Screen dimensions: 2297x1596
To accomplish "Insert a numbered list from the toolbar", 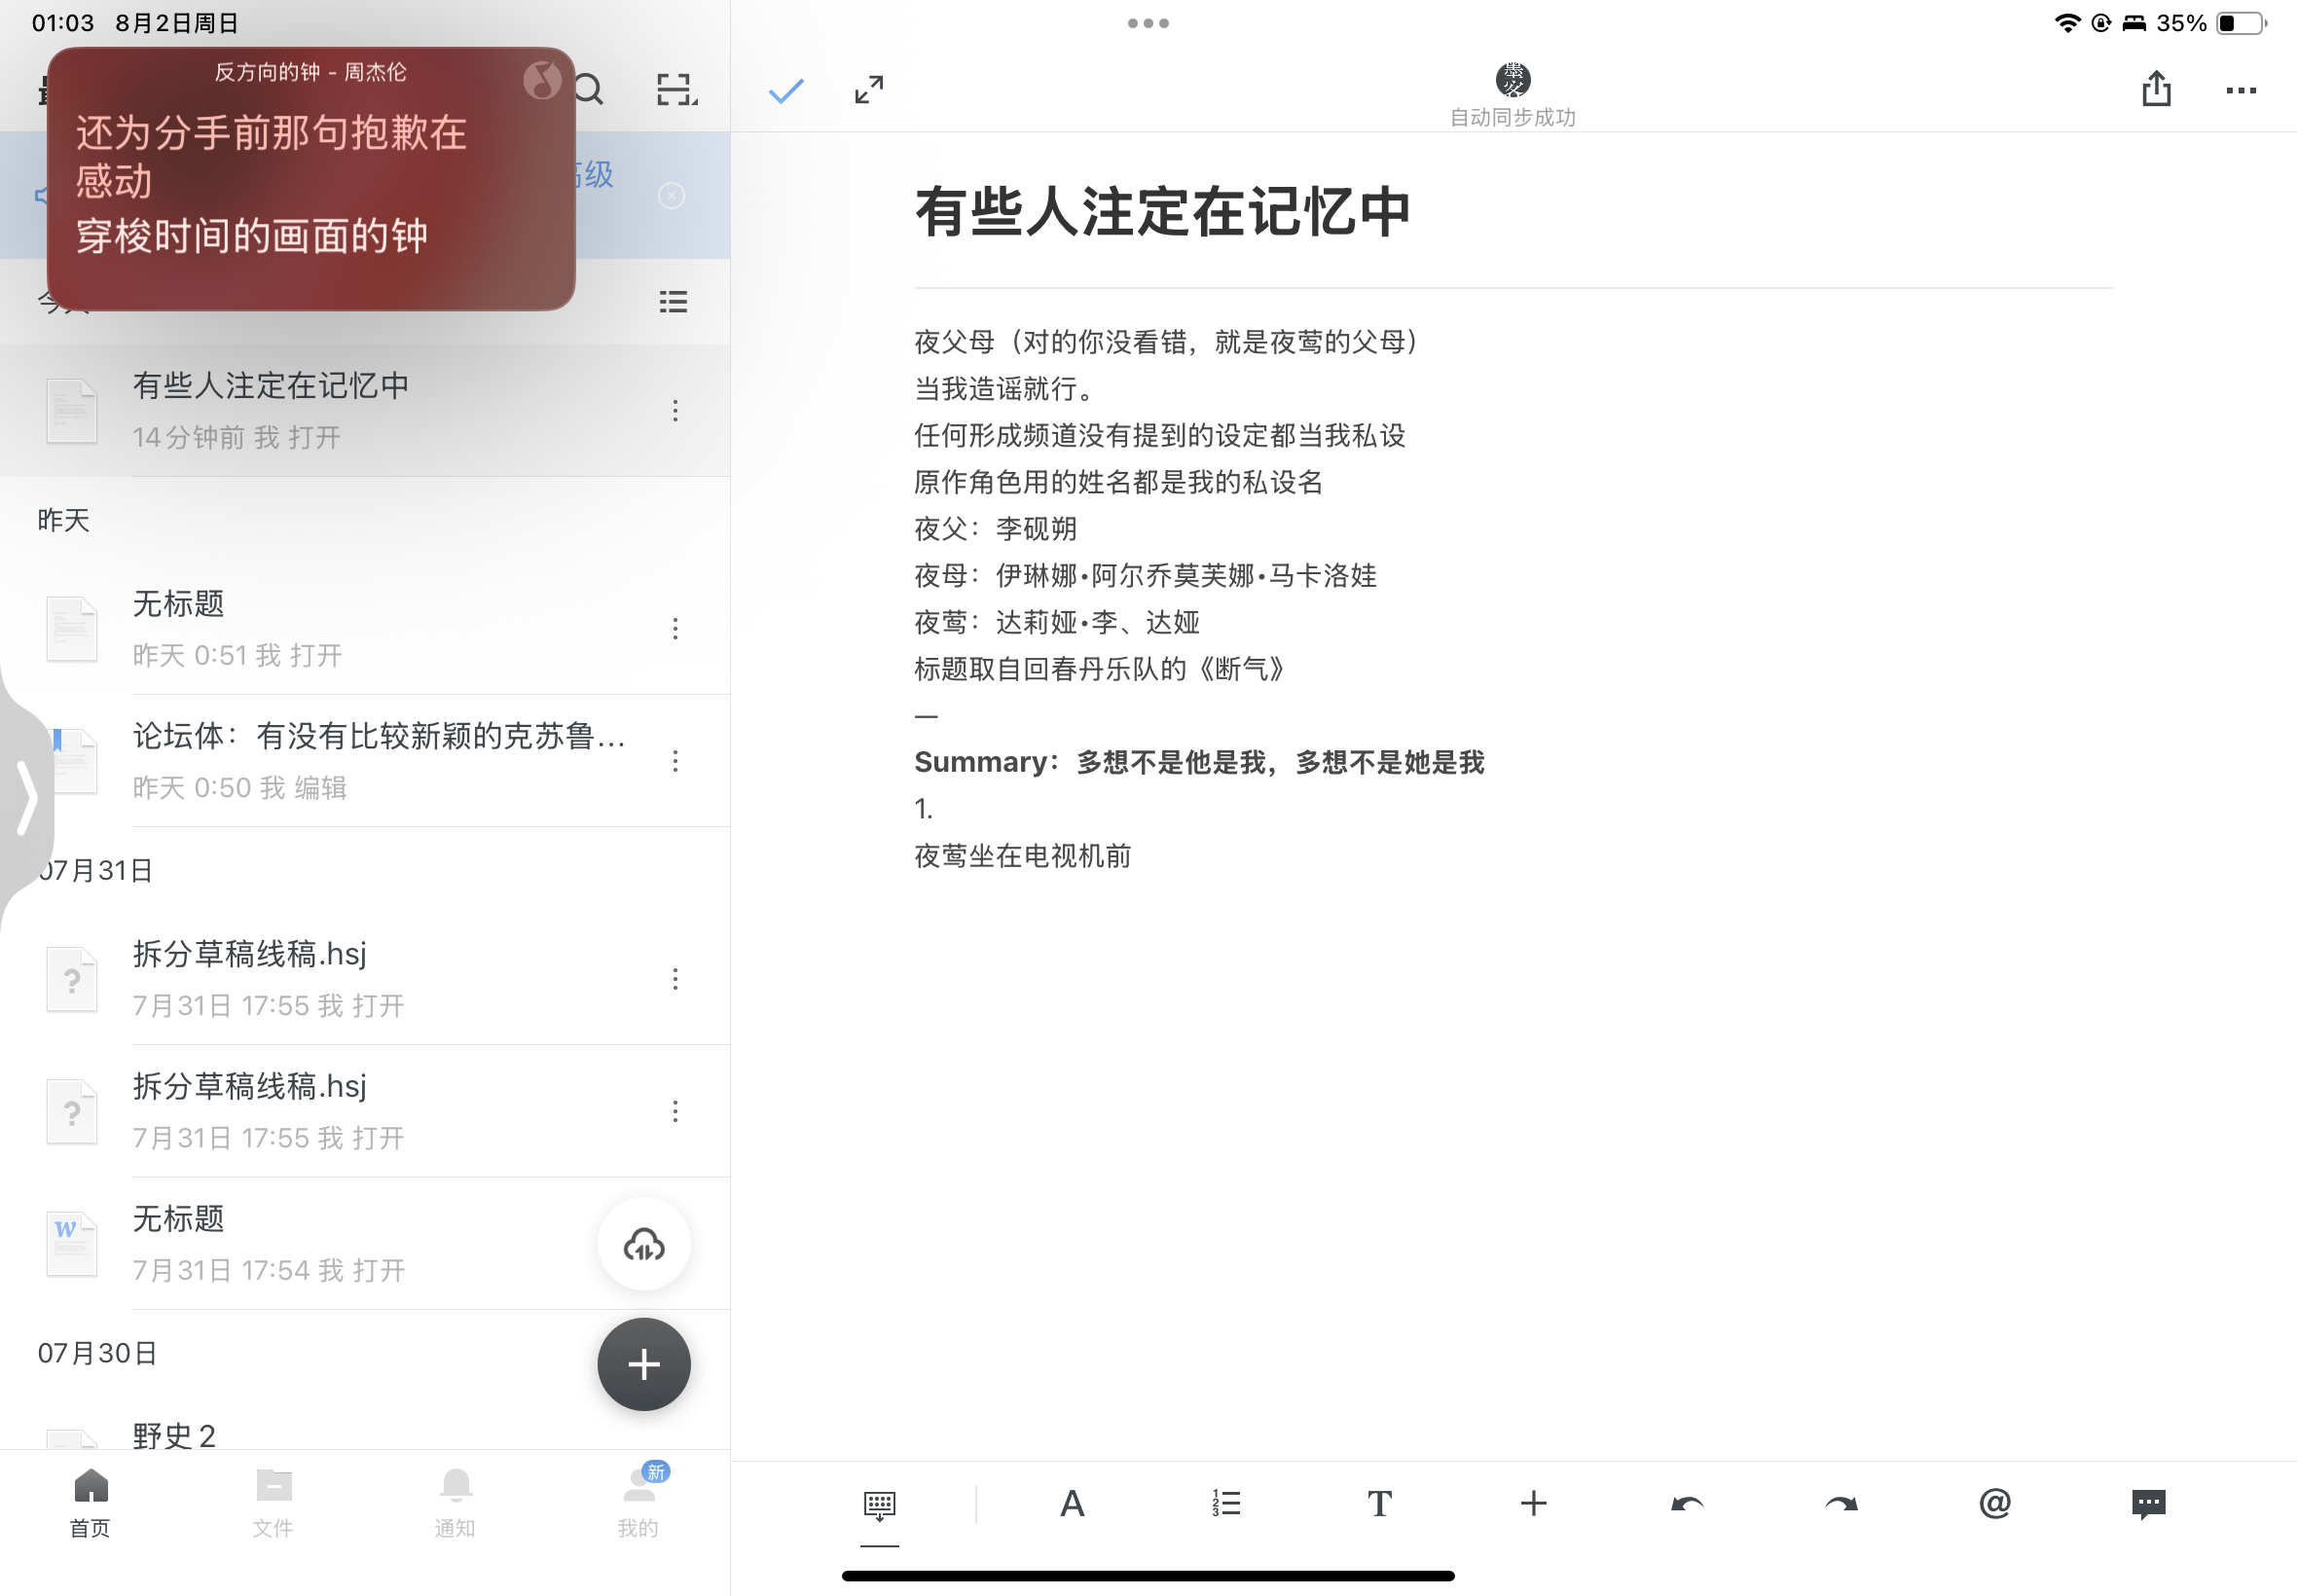I will pyautogui.click(x=1226, y=1503).
